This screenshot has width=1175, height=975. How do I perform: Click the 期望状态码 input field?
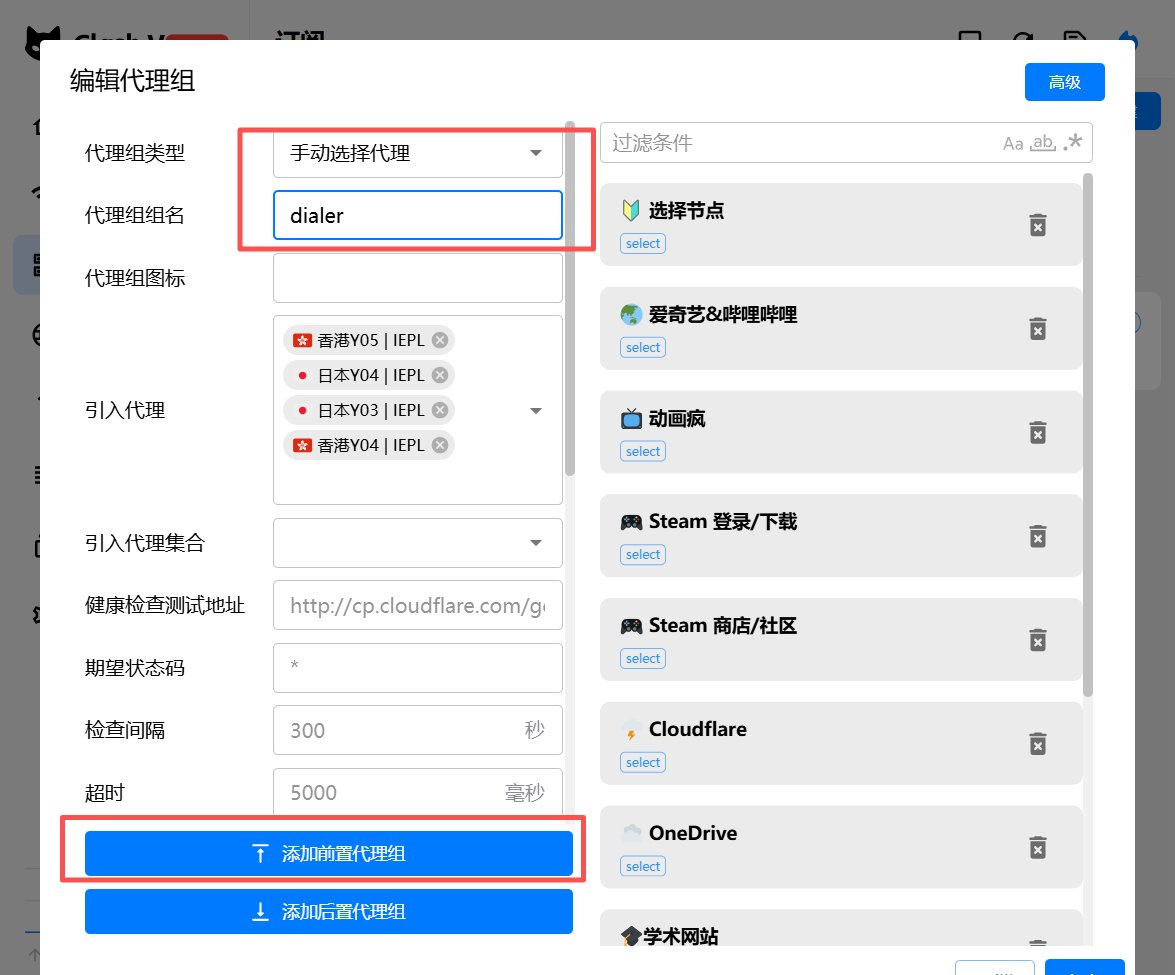[x=417, y=668]
